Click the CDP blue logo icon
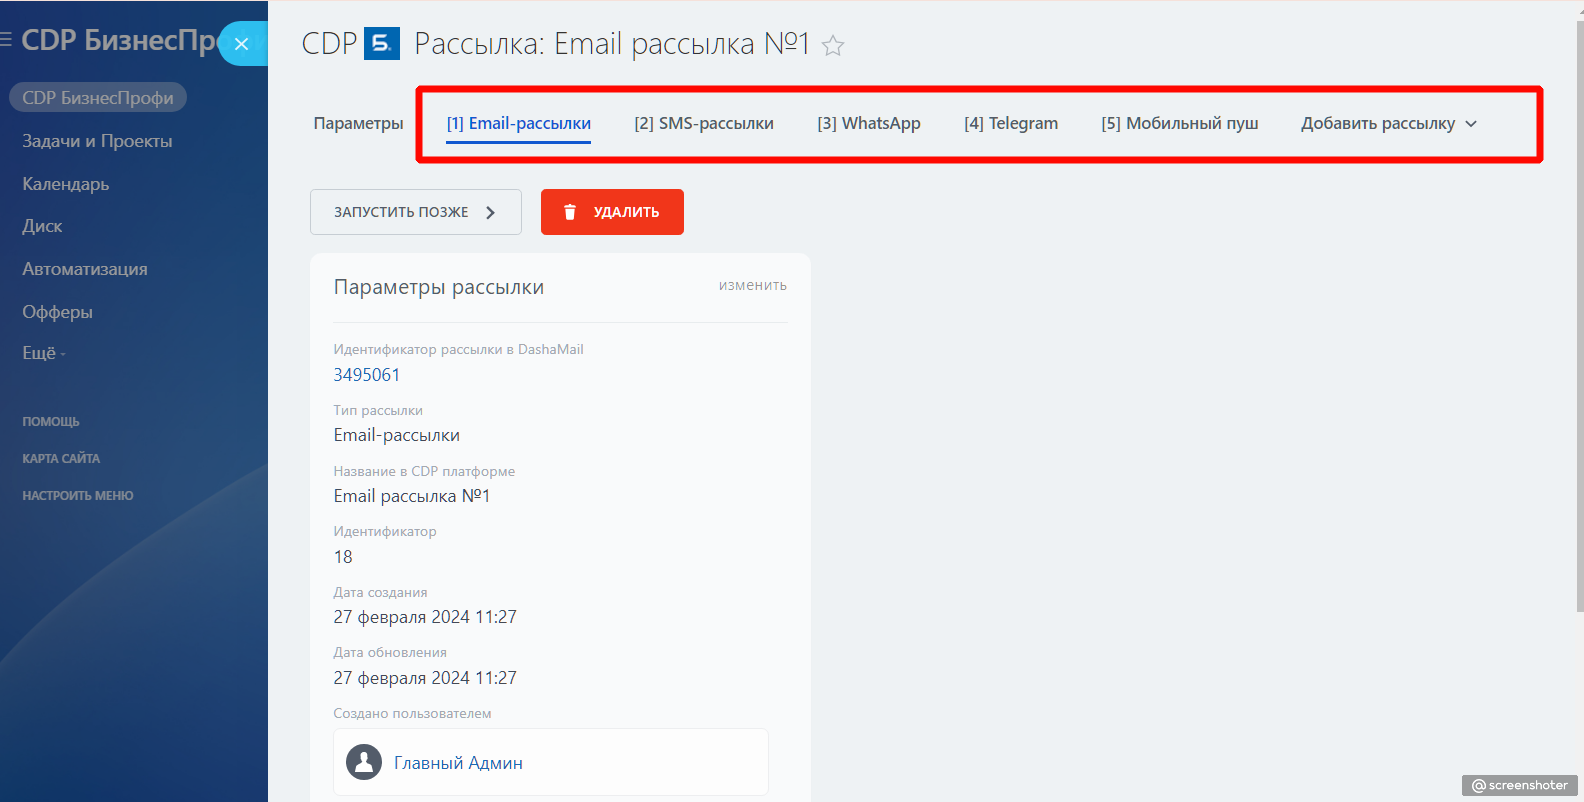 click(x=382, y=44)
